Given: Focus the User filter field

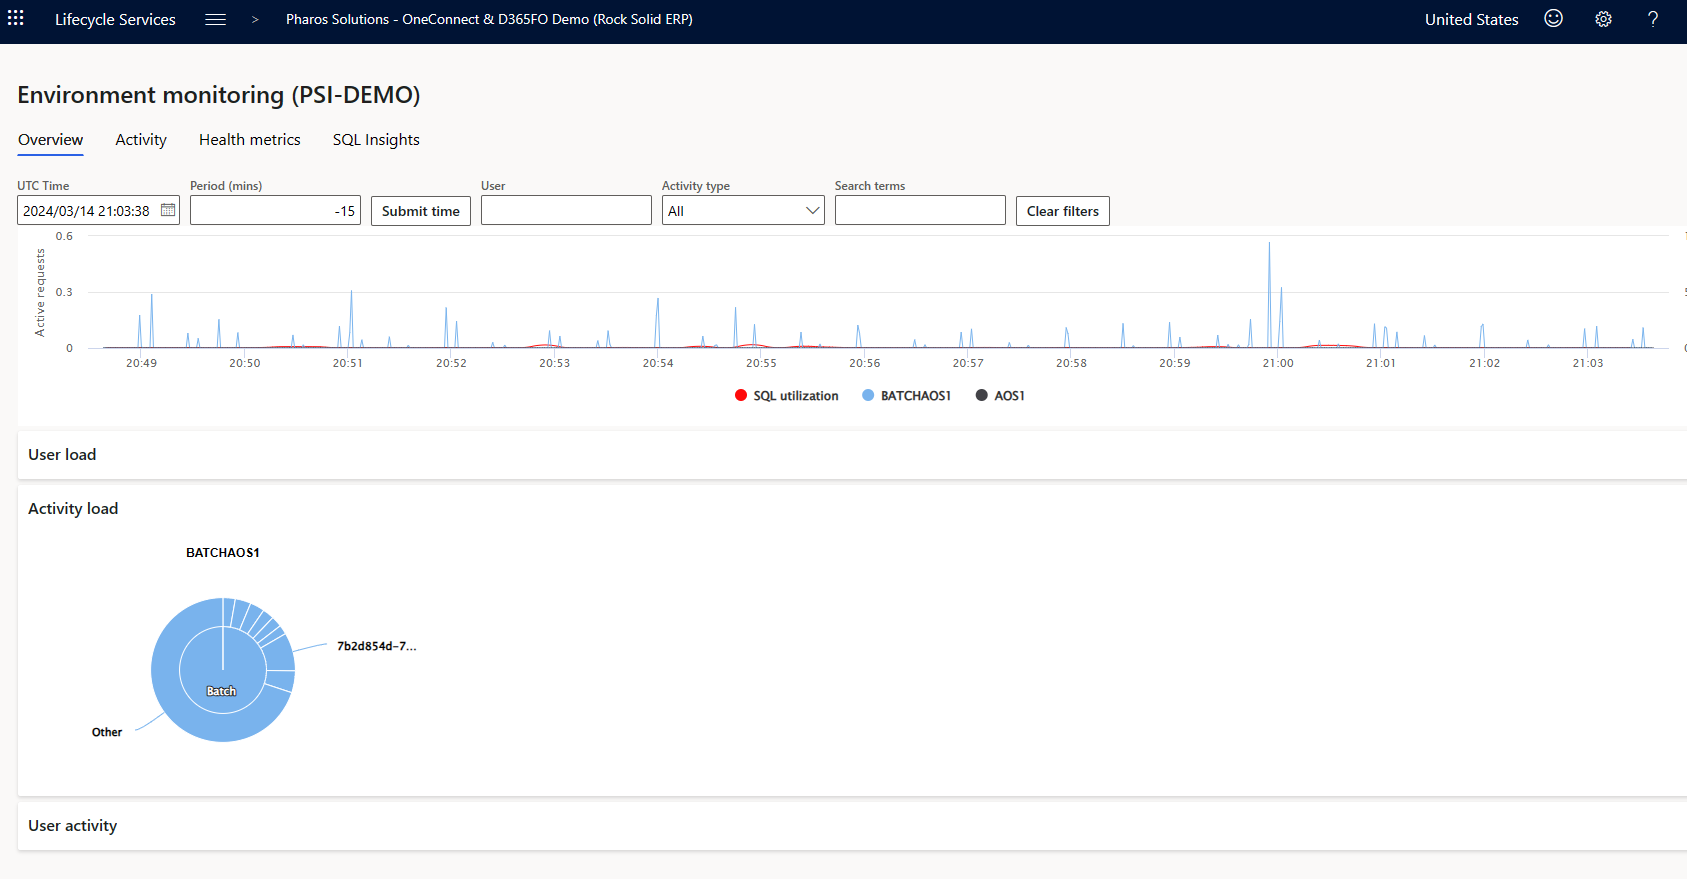Looking at the screenshot, I should click(x=566, y=210).
